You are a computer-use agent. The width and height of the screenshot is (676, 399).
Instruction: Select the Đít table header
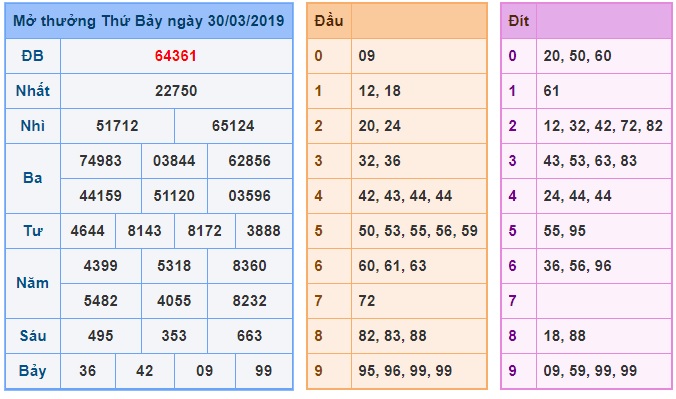pos(519,21)
